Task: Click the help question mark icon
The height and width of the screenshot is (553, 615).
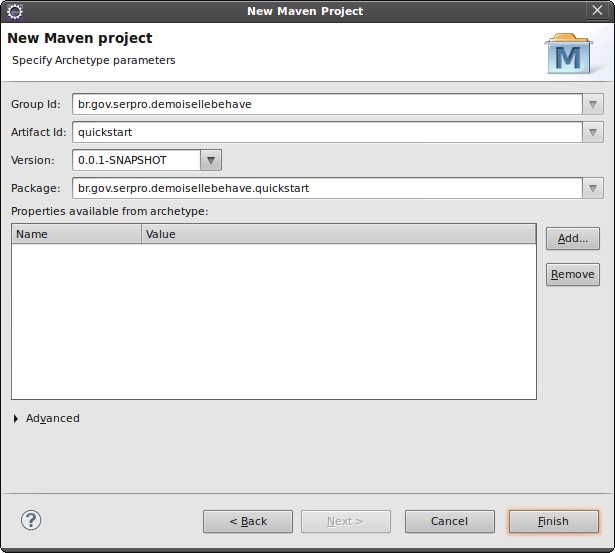Action: (x=31, y=520)
